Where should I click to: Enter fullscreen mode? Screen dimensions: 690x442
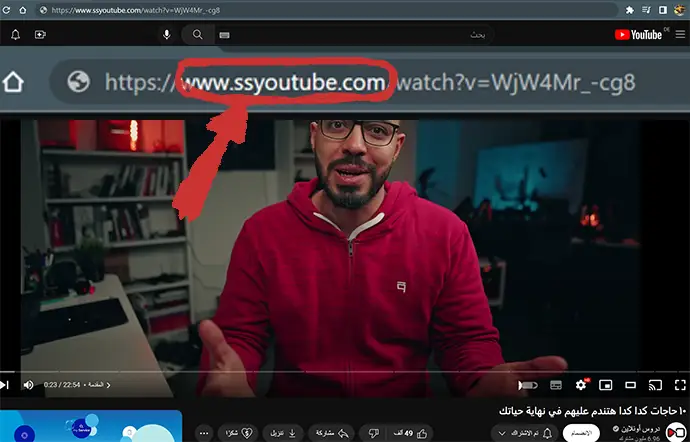click(680, 385)
